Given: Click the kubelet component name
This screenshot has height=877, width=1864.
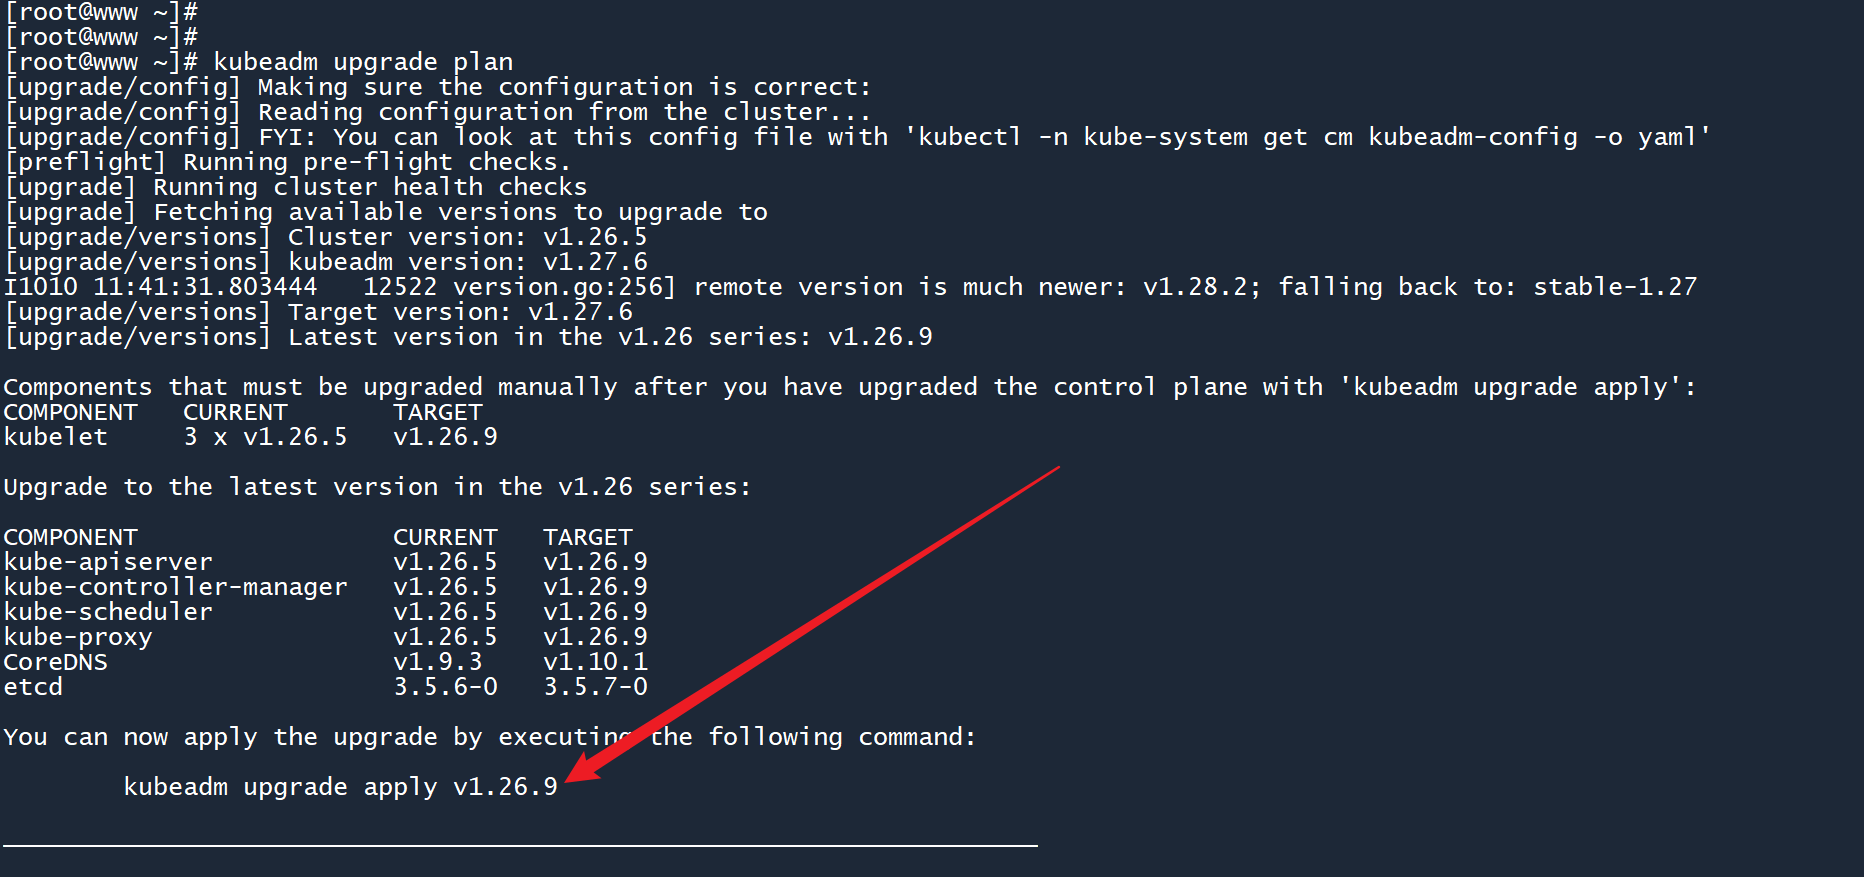Looking at the screenshot, I should [x=56, y=437].
